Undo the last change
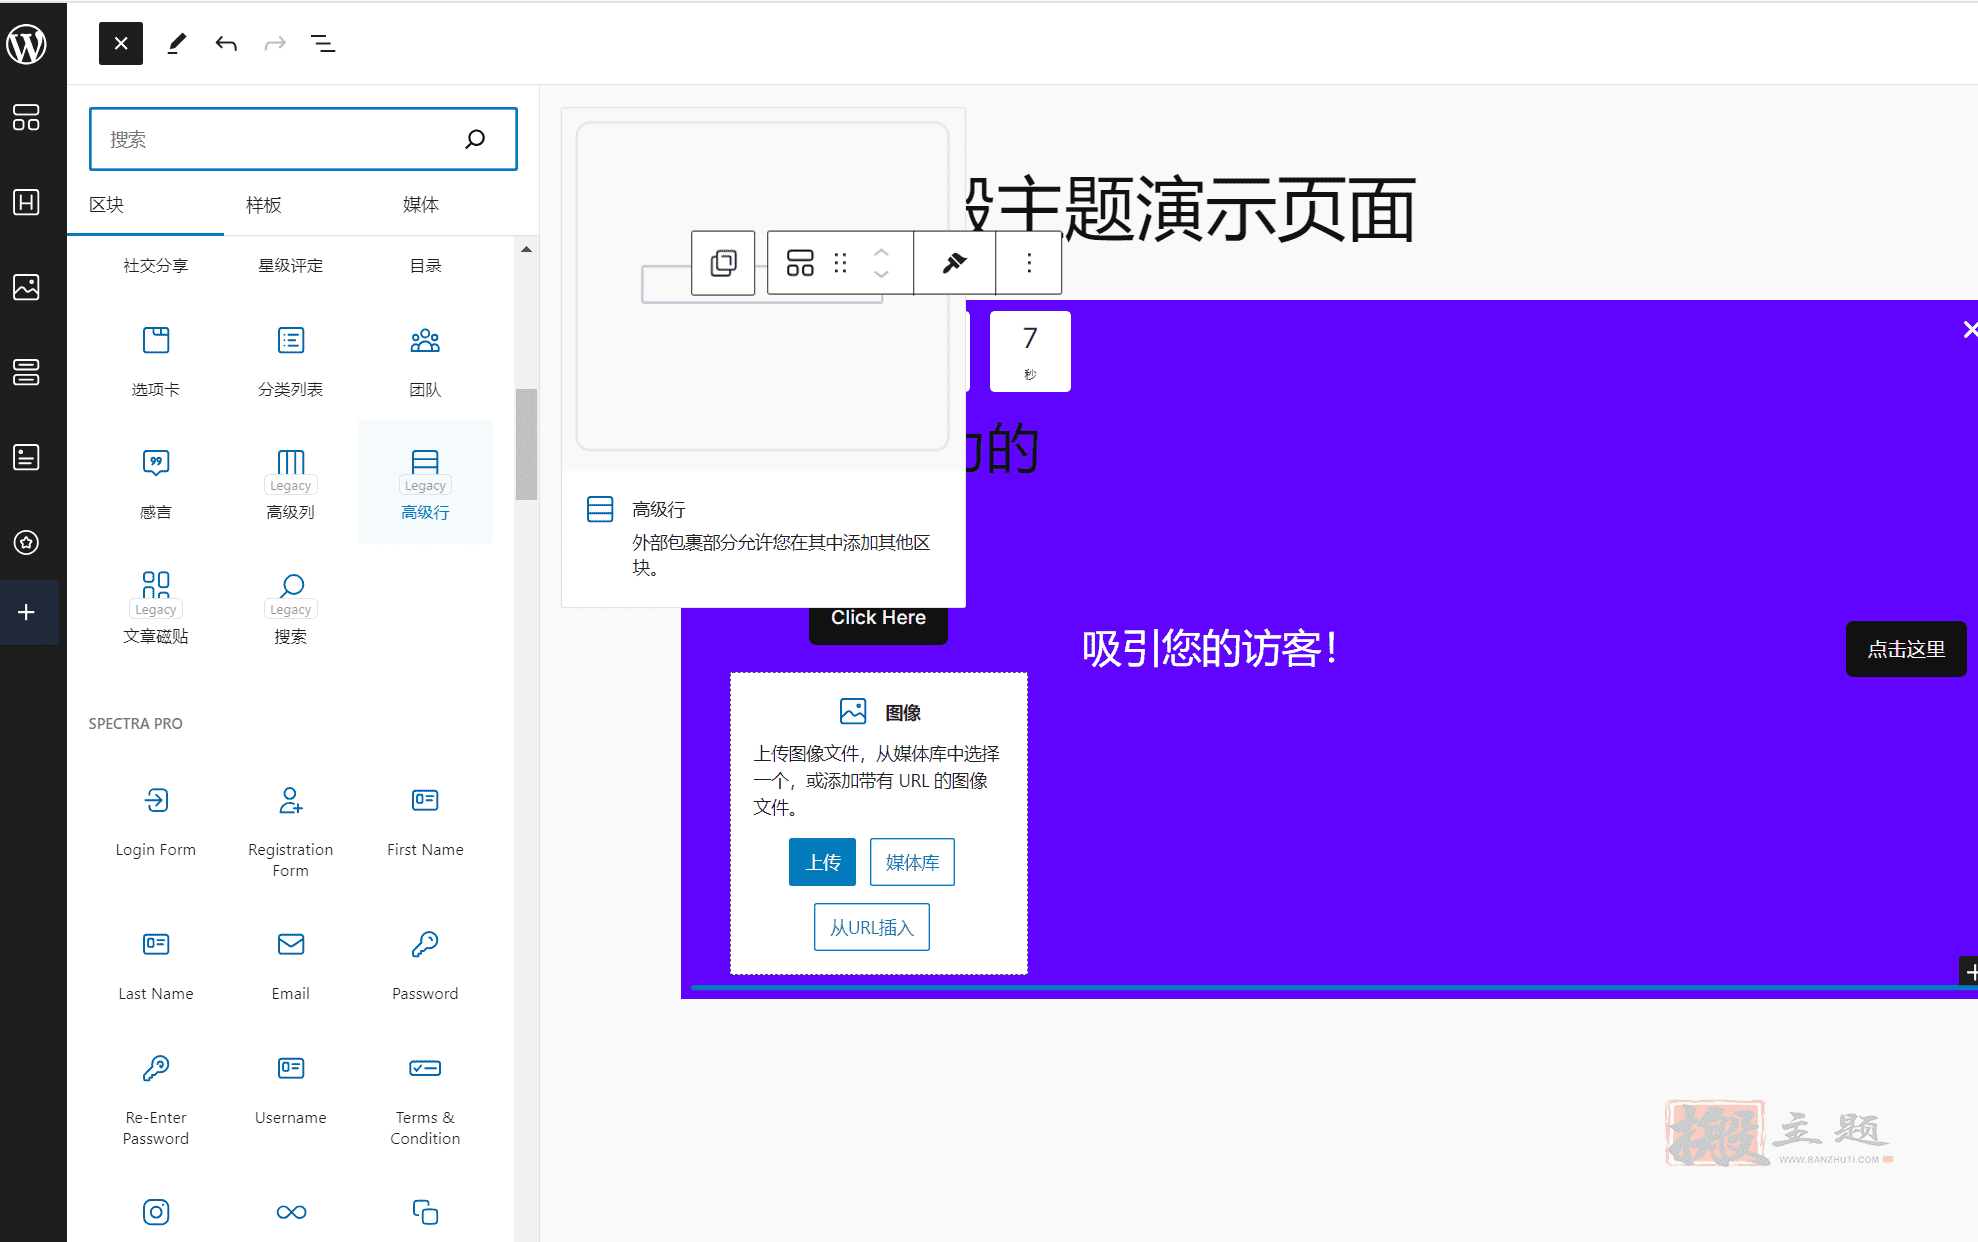The width and height of the screenshot is (1978, 1242). pos(226,43)
